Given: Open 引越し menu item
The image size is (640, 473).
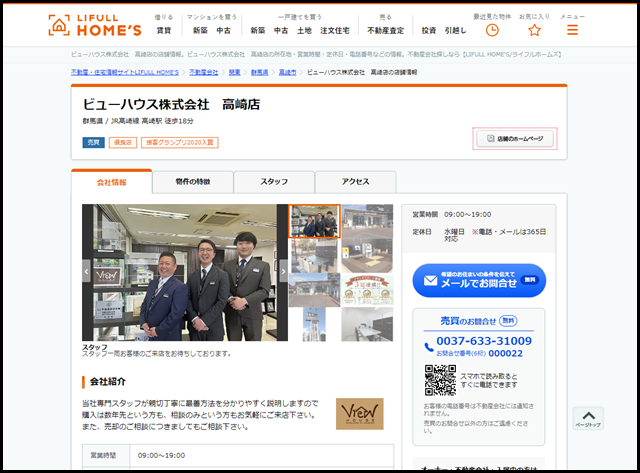Looking at the screenshot, I should click(x=455, y=31).
